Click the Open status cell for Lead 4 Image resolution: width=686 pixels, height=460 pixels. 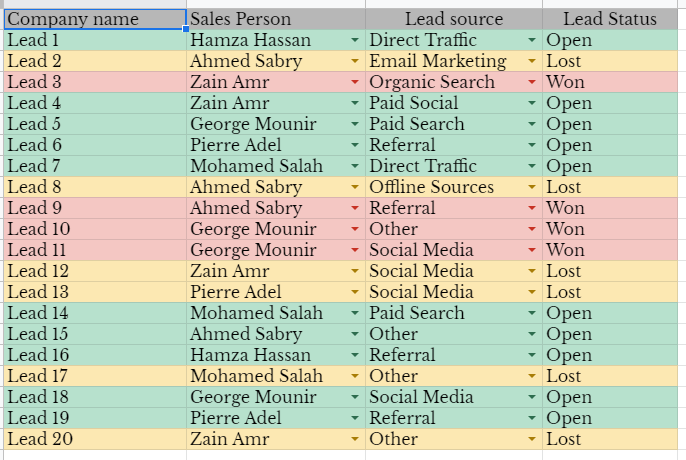[x=608, y=103]
